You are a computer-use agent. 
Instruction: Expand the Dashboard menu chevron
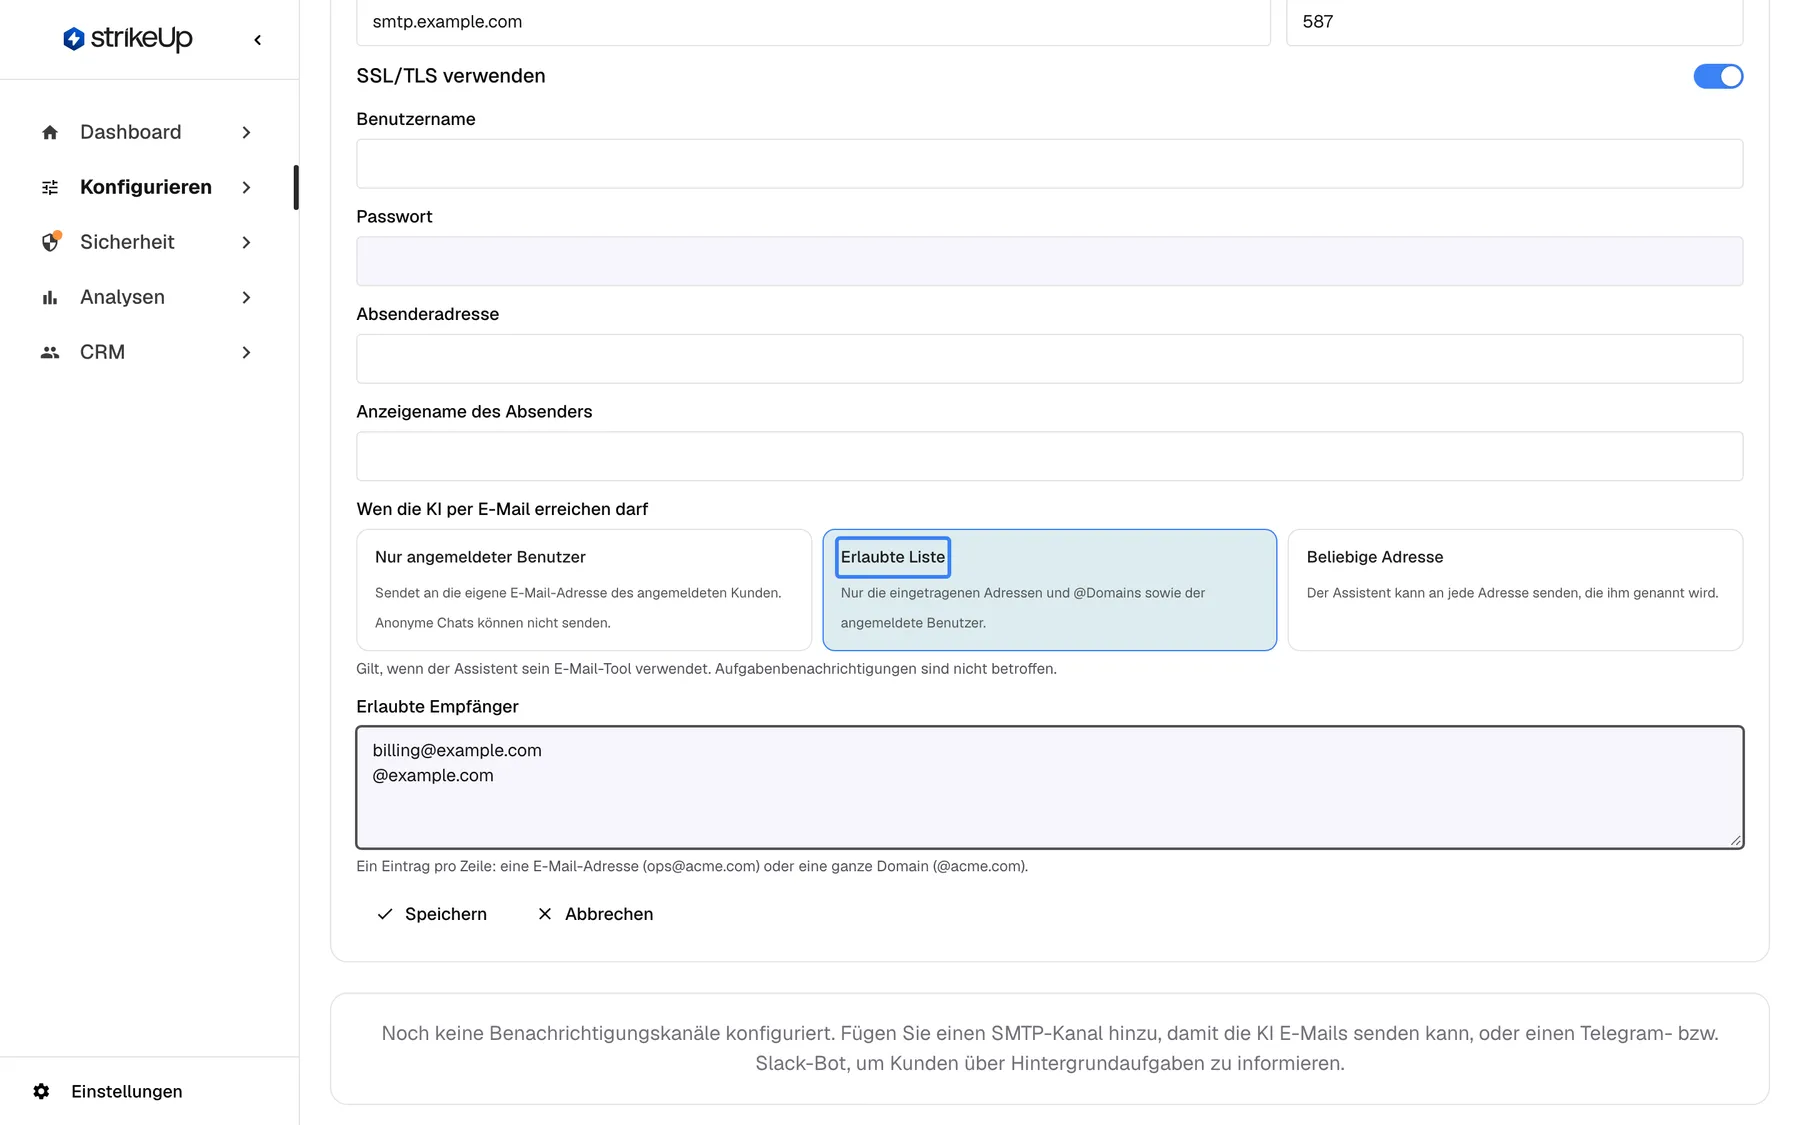[246, 132]
